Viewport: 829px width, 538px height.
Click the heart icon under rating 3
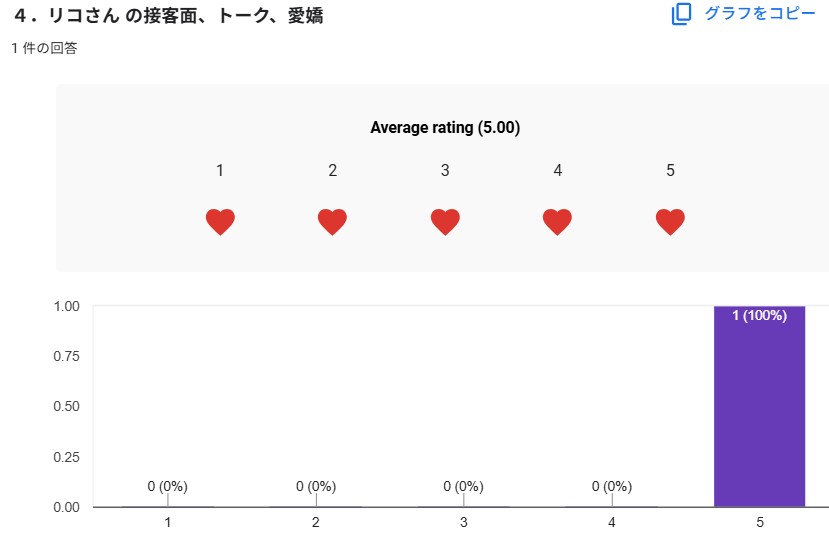click(x=445, y=222)
